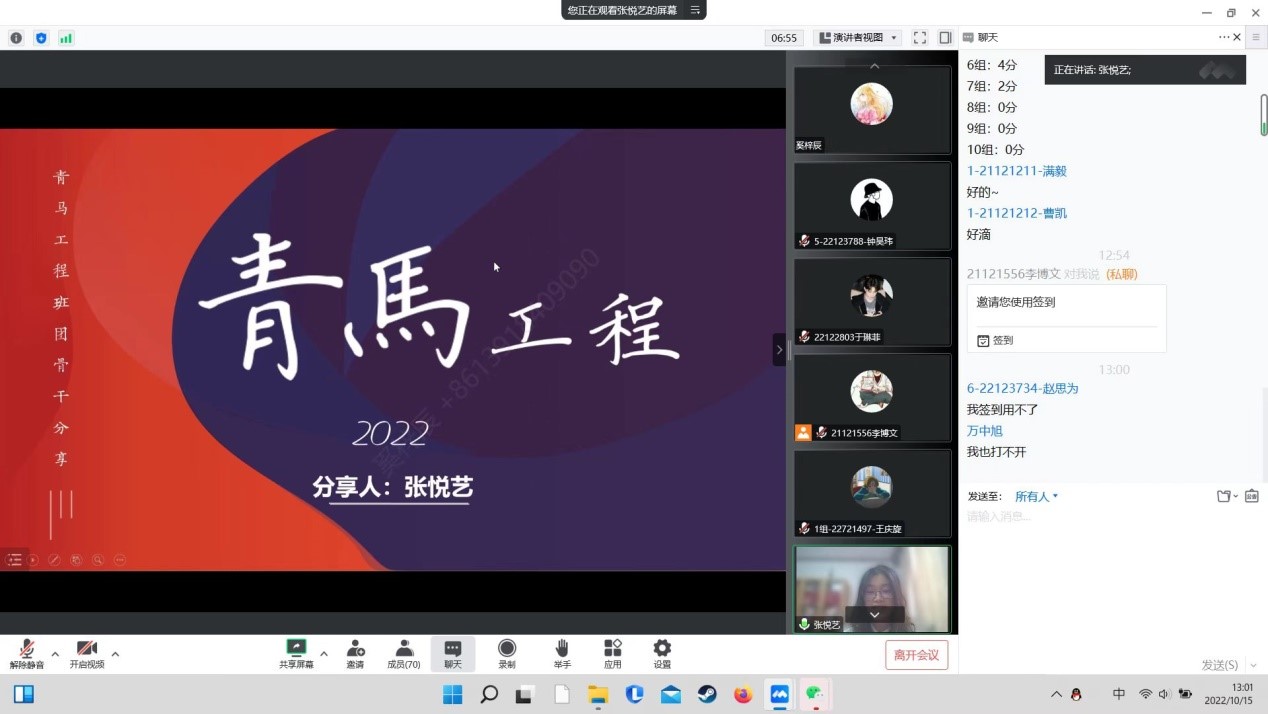This screenshot has width=1268, height=714.
Task: Open the 应用 (Apps) icon
Action: pyautogui.click(x=612, y=649)
